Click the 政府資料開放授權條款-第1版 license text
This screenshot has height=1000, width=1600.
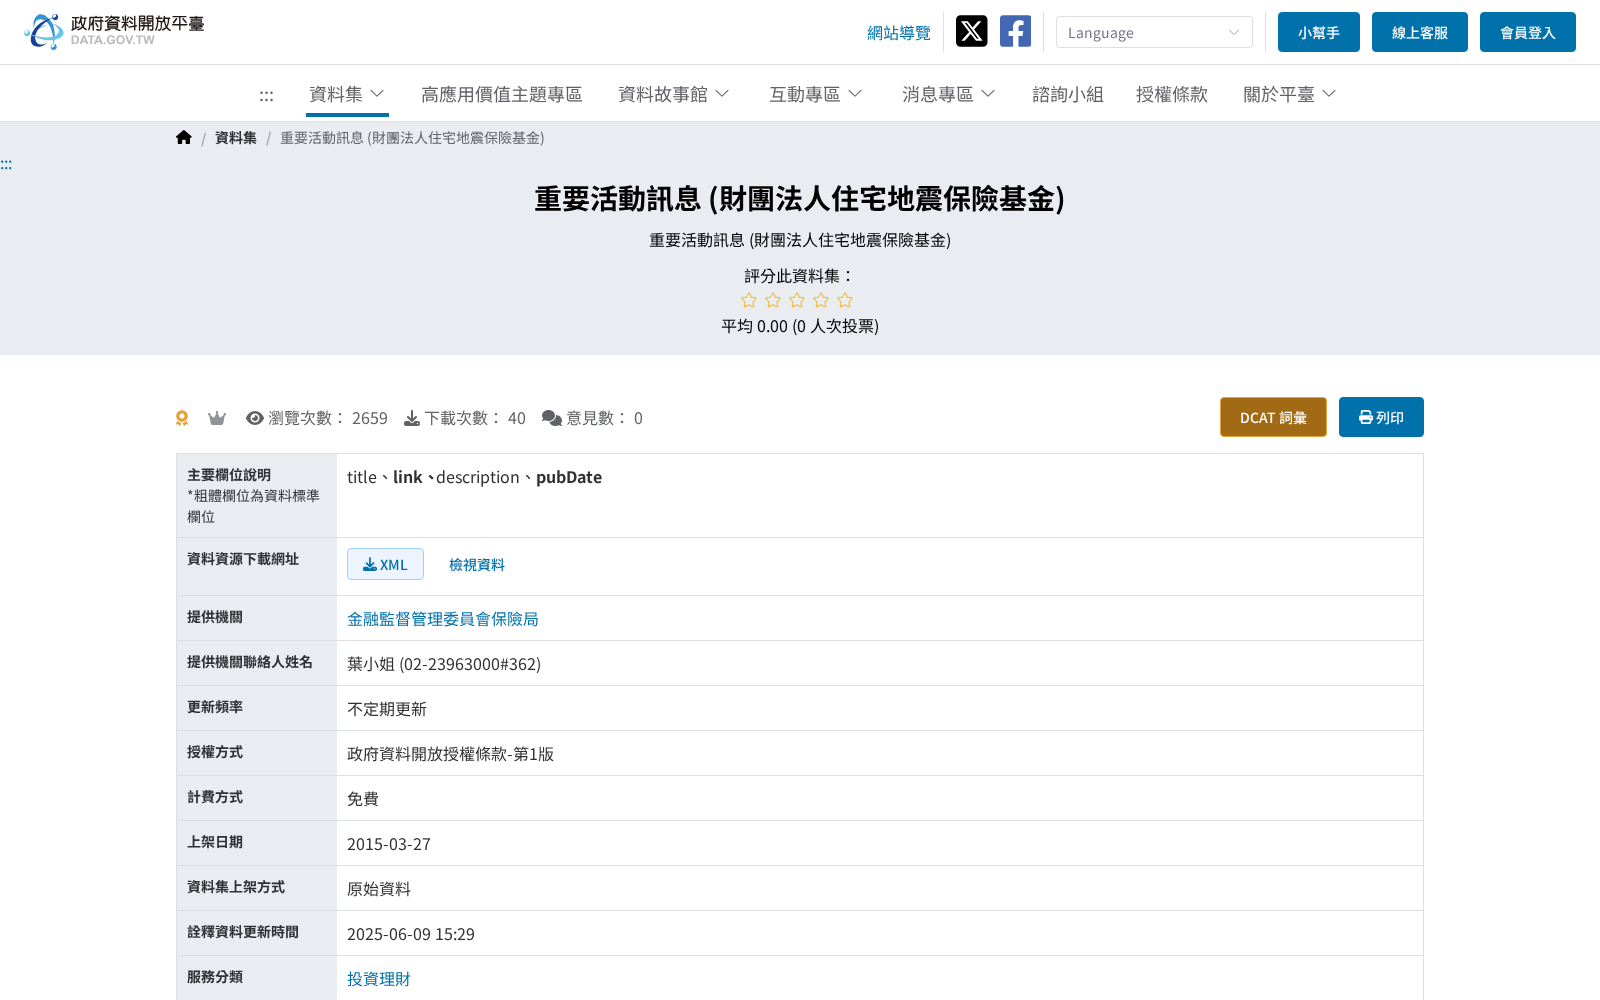[450, 754]
